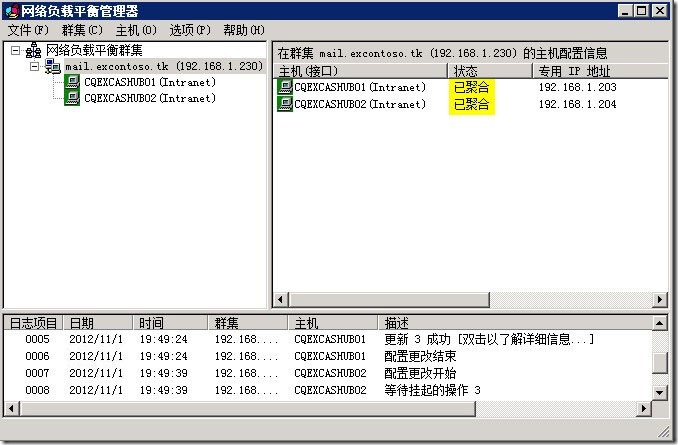This screenshot has width=678, height=445.
Task: Open the 群集(C) menu
Action: pyautogui.click(x=82, y=30)
